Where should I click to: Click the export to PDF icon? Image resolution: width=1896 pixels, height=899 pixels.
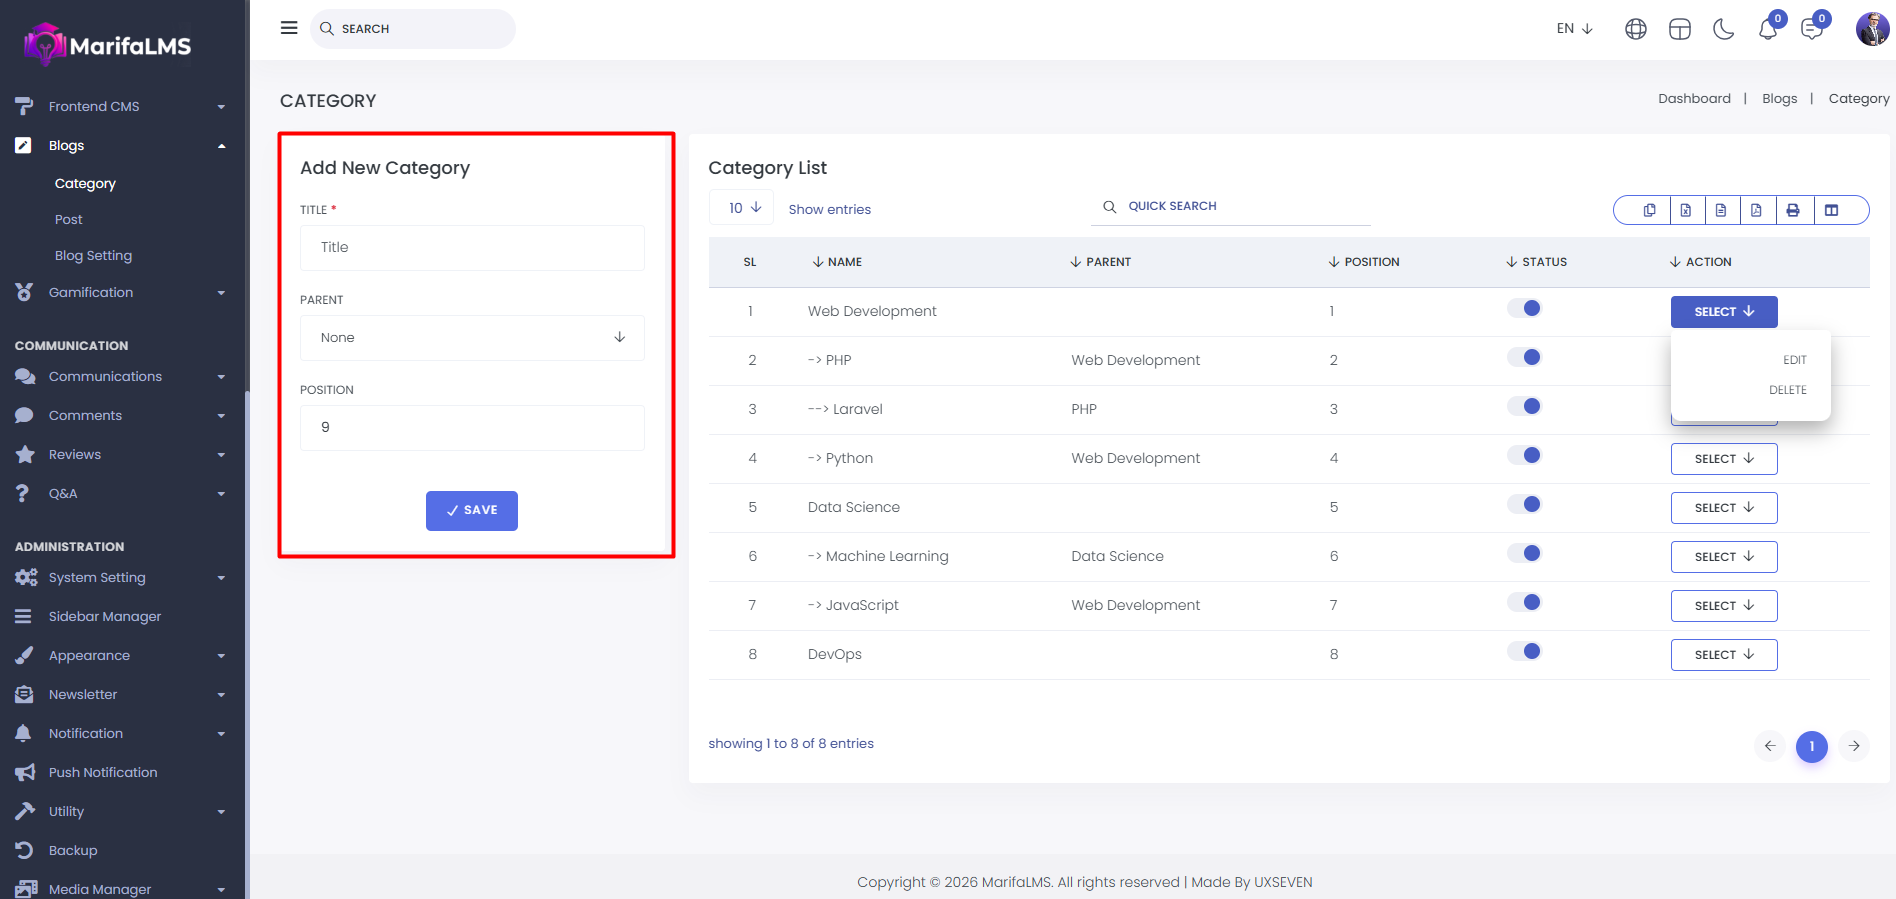[x=1756, y=210]
